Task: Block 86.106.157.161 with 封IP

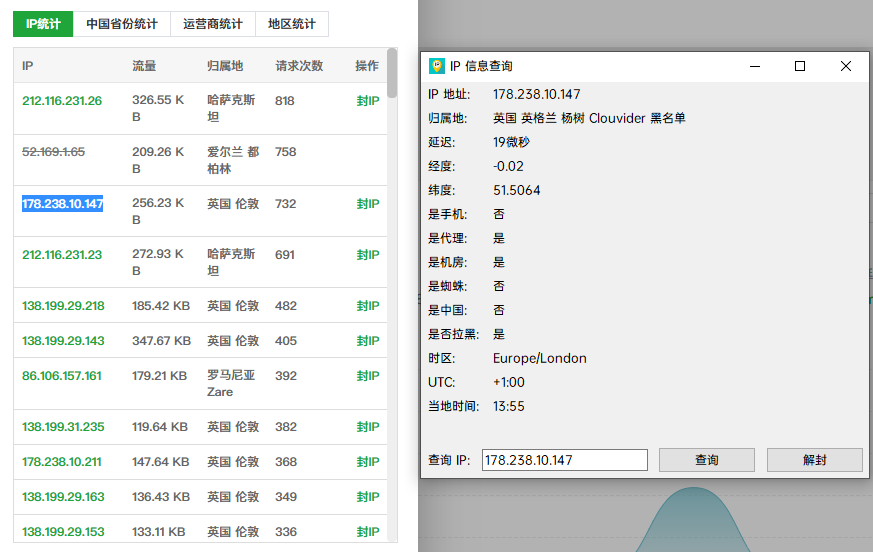Action: (367, 376)
